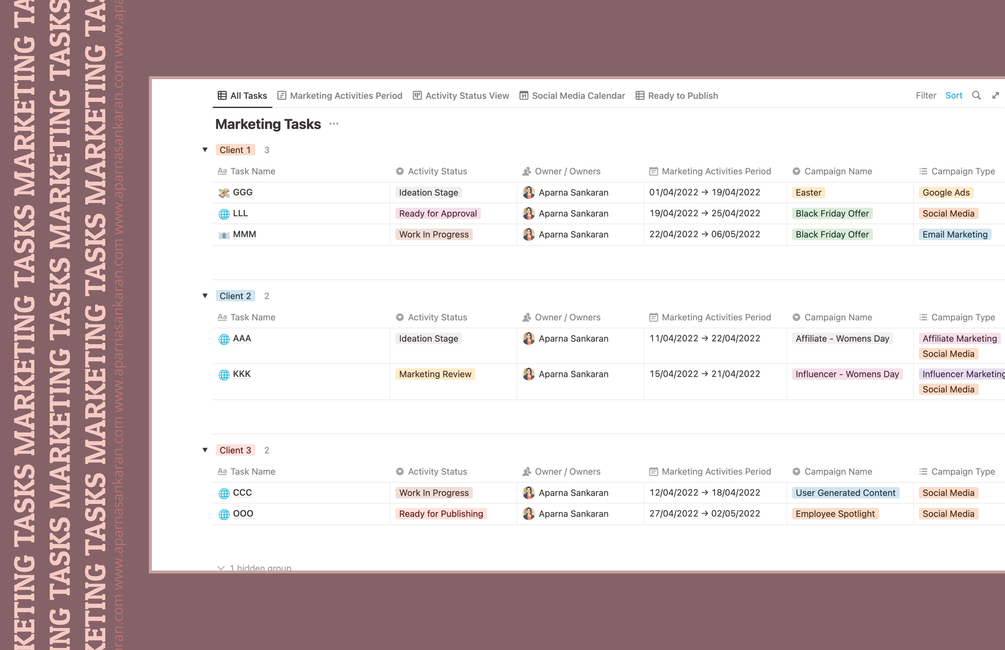
Task: Click the MMM task's page icon
Action: tap(224, 235)
